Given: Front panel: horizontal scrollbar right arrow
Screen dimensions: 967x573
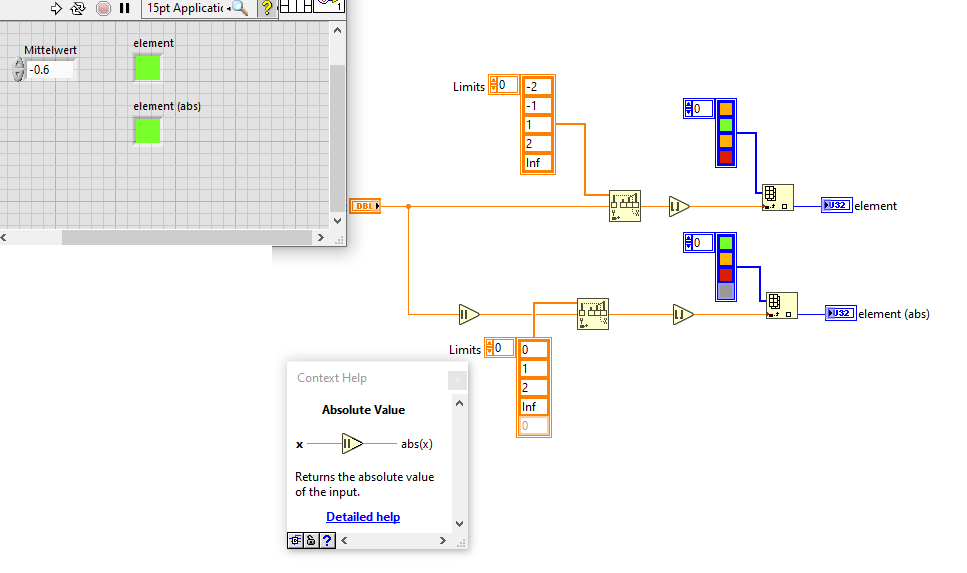Looking at the screenshot, I should pyautogui.click(x=321, y=237).
